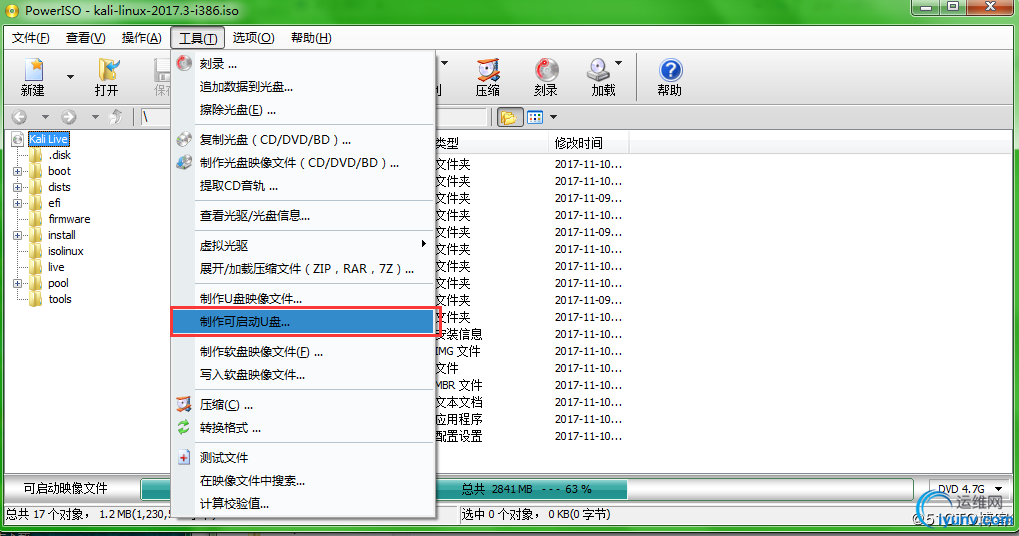Image resolution: width=1019 pixels, height=536 pixels.
Task: Select 追加数据到光盘... menu entry
Action: [303, 86]
